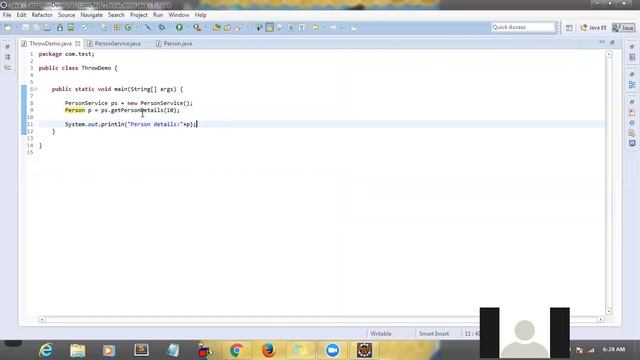Open the Outline view from right trim
The image size is (640, 360).
click(632, 84)
